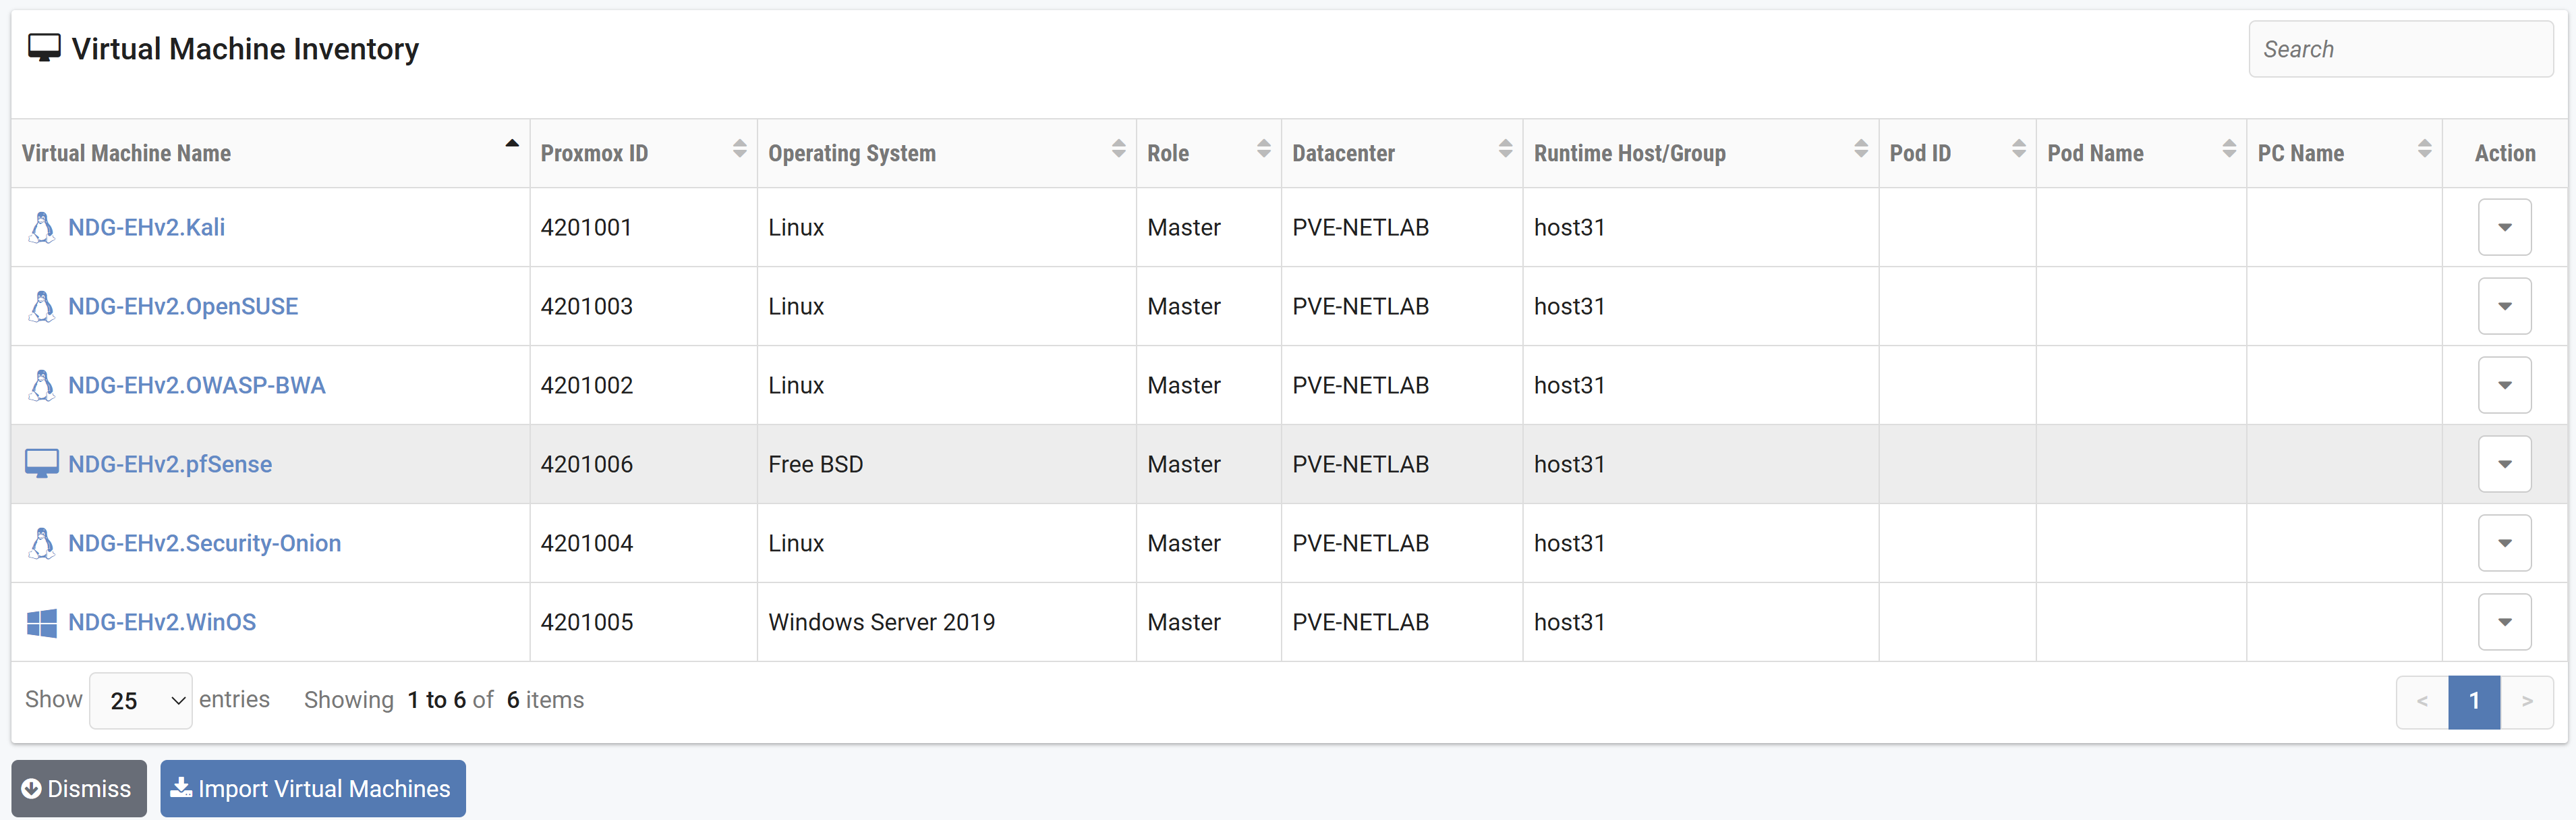The image size is (2576, 820).
Task: Sort table by Role arrows
Action: [1264, 149]
